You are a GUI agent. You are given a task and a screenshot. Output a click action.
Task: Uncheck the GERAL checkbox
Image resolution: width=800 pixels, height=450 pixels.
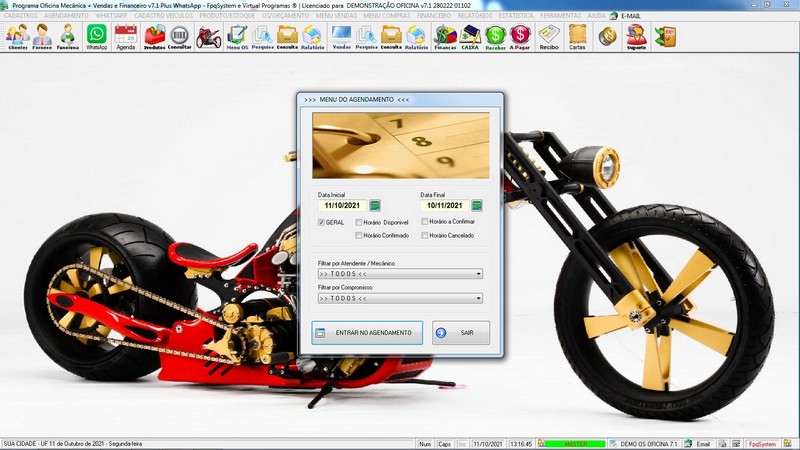click(x=321, y=222)
